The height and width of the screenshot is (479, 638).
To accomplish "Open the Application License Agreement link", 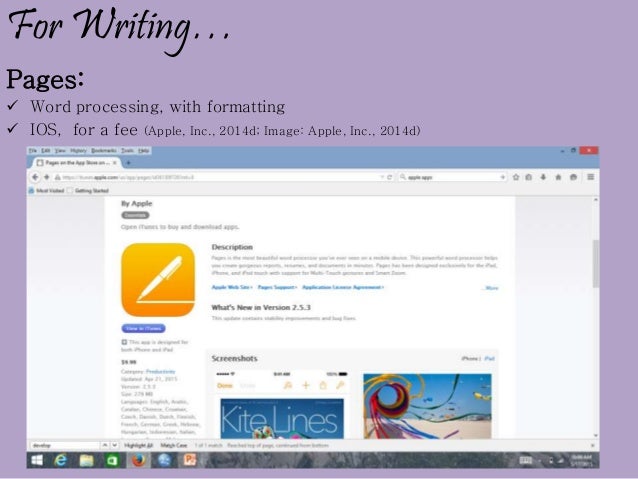I will [x=343, y=287].
